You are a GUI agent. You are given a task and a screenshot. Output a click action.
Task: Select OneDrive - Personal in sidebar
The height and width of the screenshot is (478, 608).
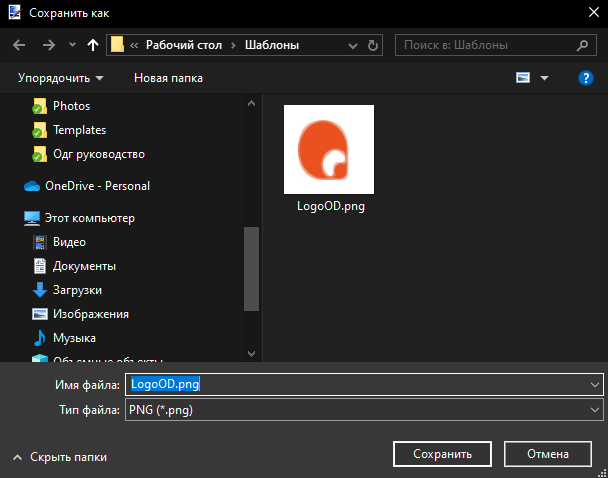tap(97, 186)
